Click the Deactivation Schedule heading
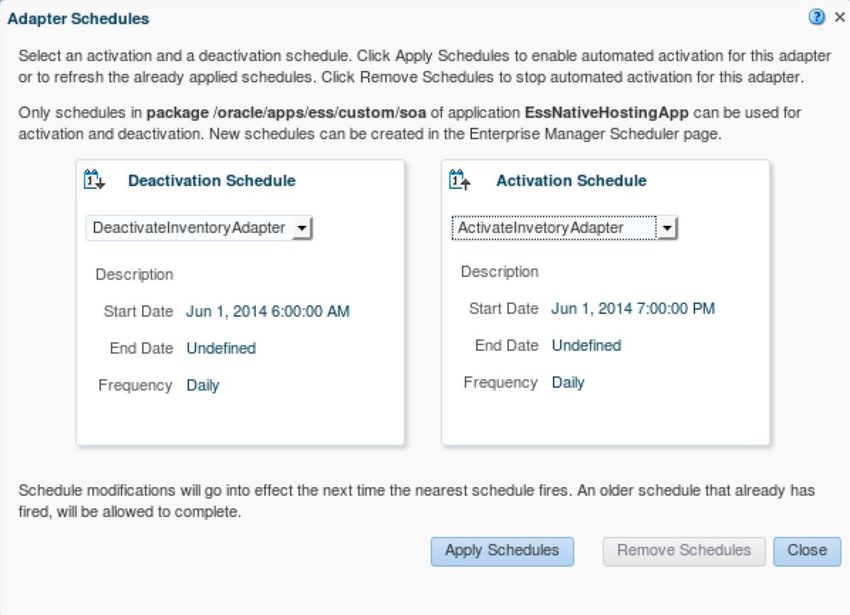850x615 pixels. [x=212, y=181]
